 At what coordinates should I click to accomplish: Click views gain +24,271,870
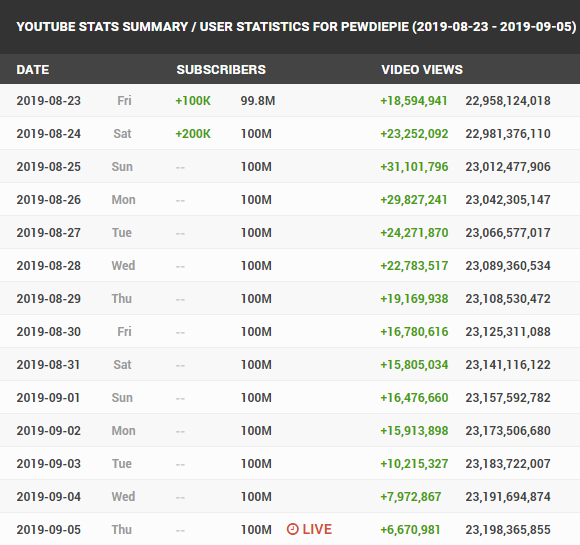tap(414, 232)
